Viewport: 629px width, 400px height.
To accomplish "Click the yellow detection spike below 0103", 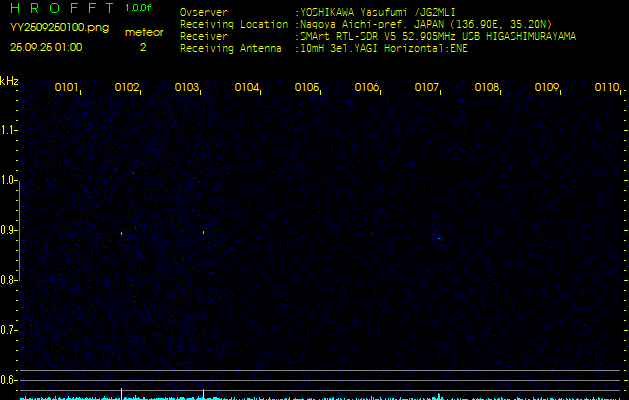I will click(x=203, y=394).
